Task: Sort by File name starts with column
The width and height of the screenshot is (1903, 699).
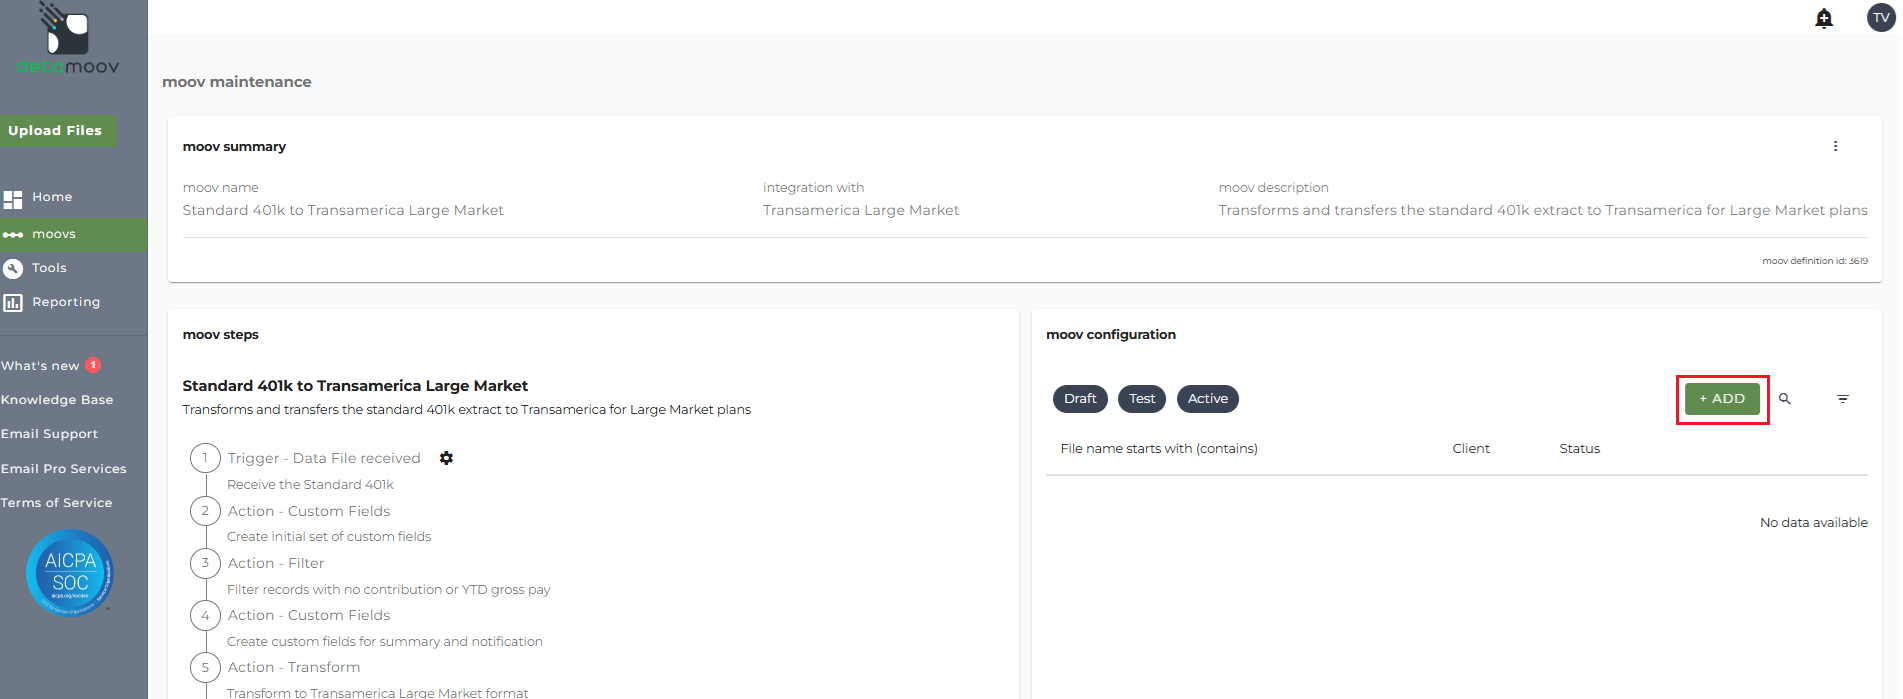Action: [1159, 449]
